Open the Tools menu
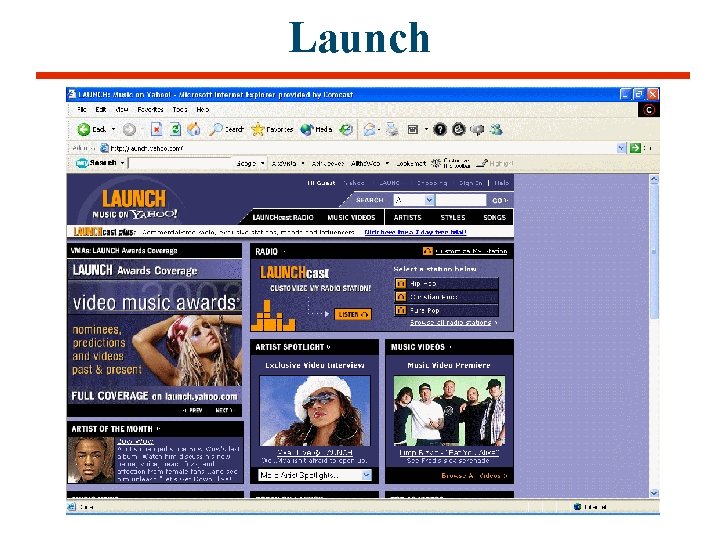Viewport: 720px width, 540px height. pos(180,109)
